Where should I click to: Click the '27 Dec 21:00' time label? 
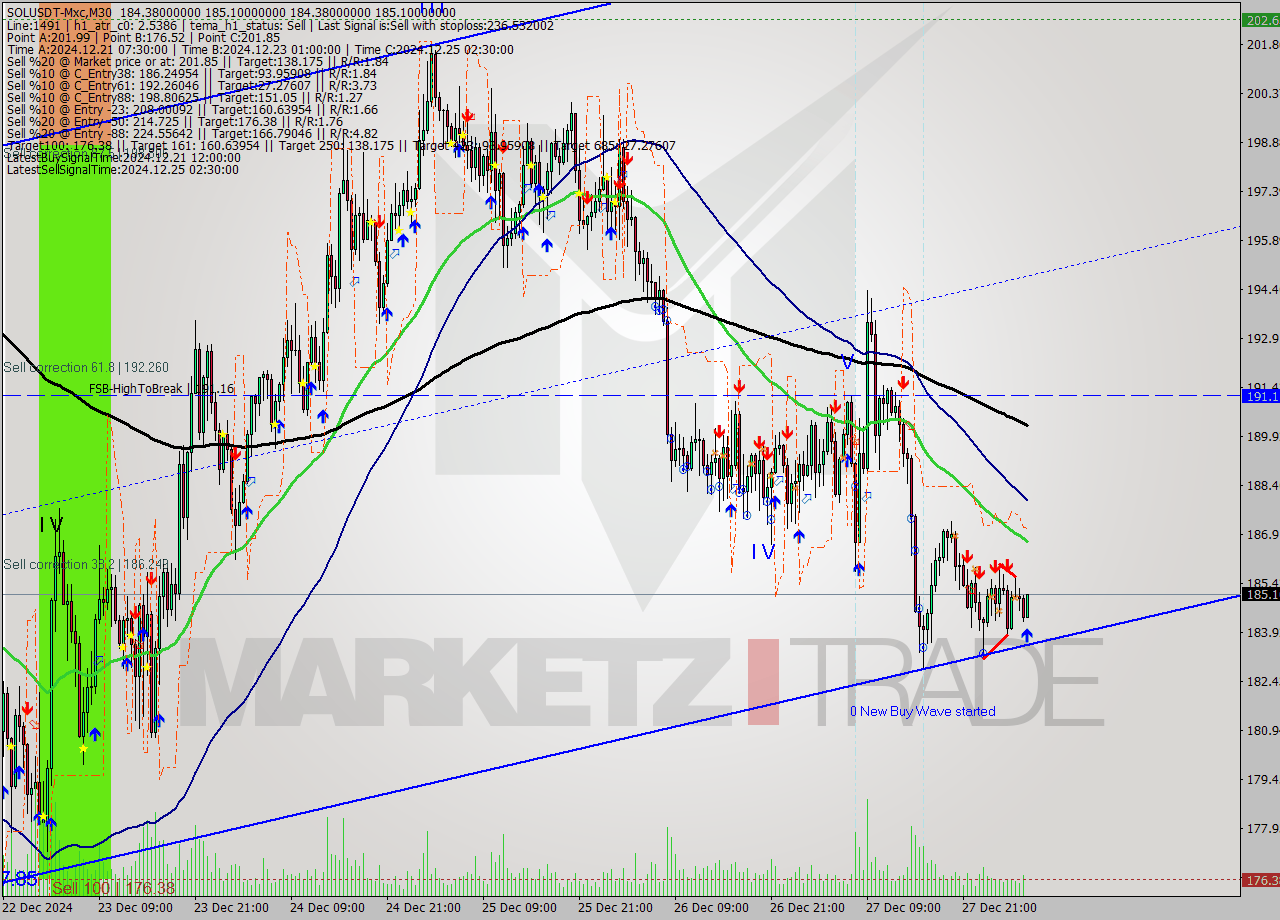[x=998, y=907]
